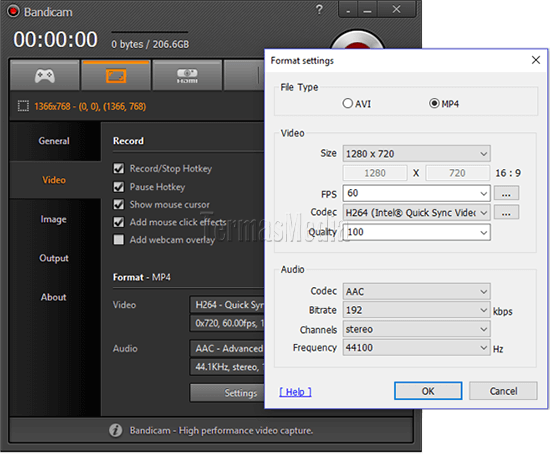Open the audio Channels dropdown
The height and width of the screenshot is (454, 550).
[x=416, y=329]
